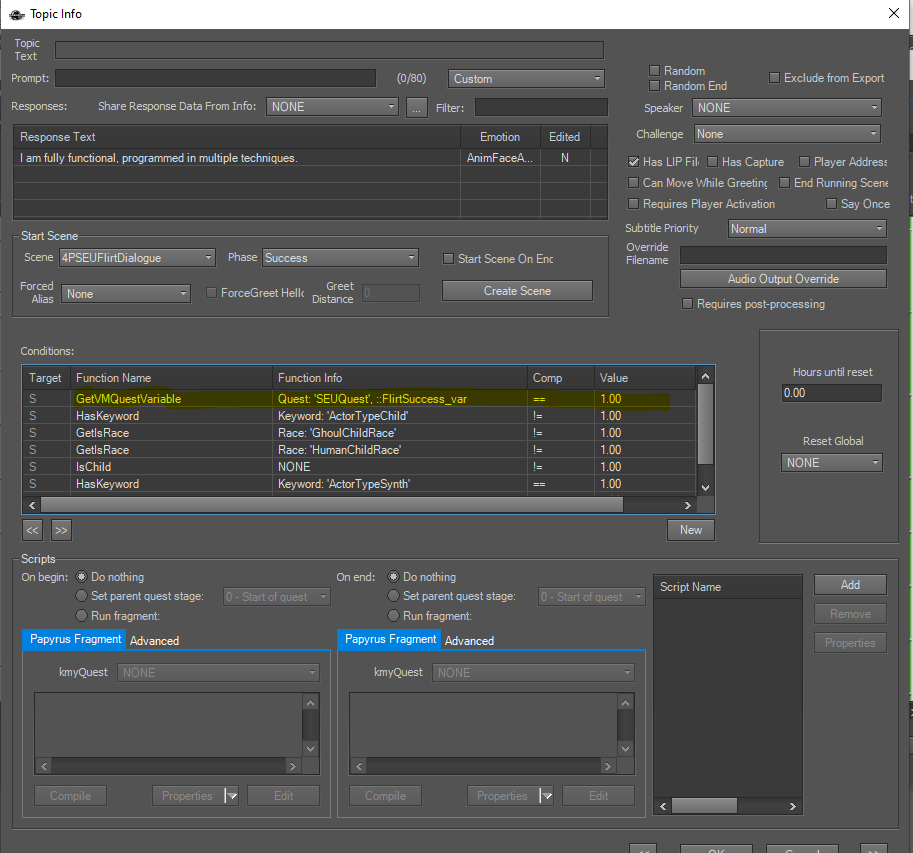
Task: Open the Subtitle Priority dropdown
Action: coord(807,229)
